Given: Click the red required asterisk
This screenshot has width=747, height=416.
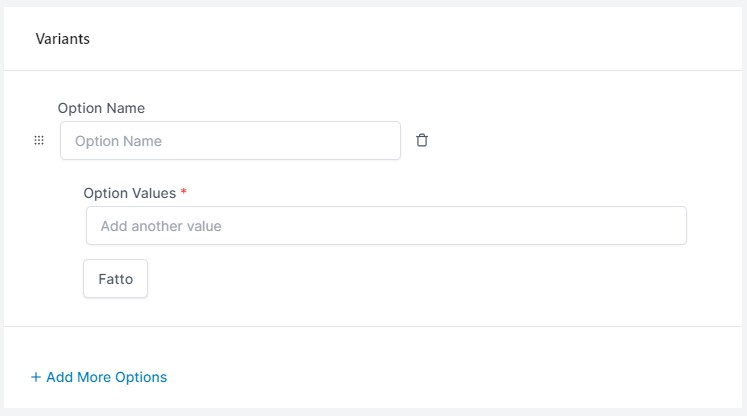Looking at the screenshot, I should tap(183, 192).
